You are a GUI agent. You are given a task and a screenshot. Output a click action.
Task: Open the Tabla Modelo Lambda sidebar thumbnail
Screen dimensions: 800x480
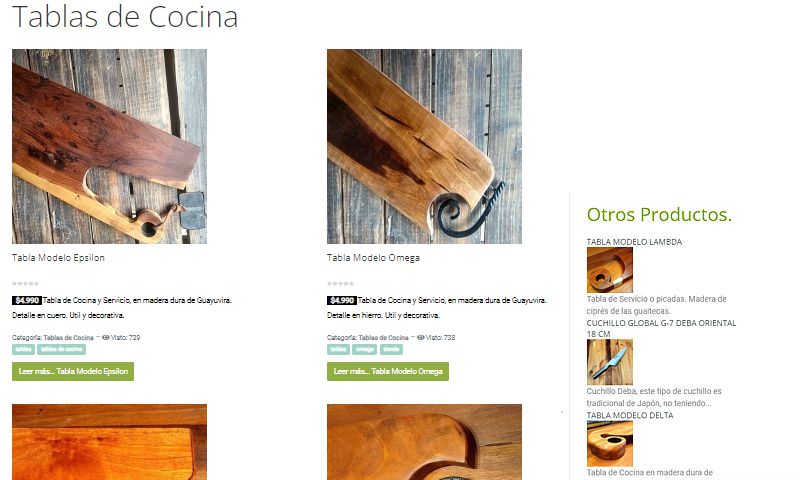point(610,270)
